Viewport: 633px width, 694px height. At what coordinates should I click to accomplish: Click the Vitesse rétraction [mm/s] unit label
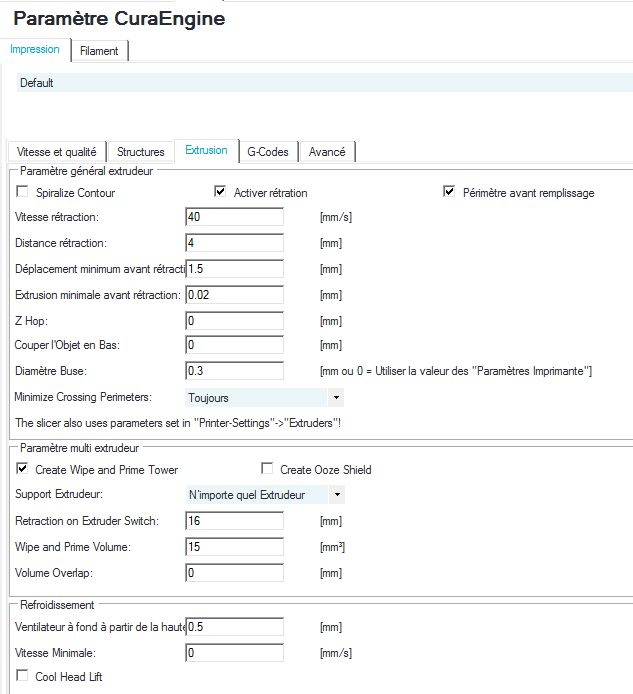click(x=336, y=217)
